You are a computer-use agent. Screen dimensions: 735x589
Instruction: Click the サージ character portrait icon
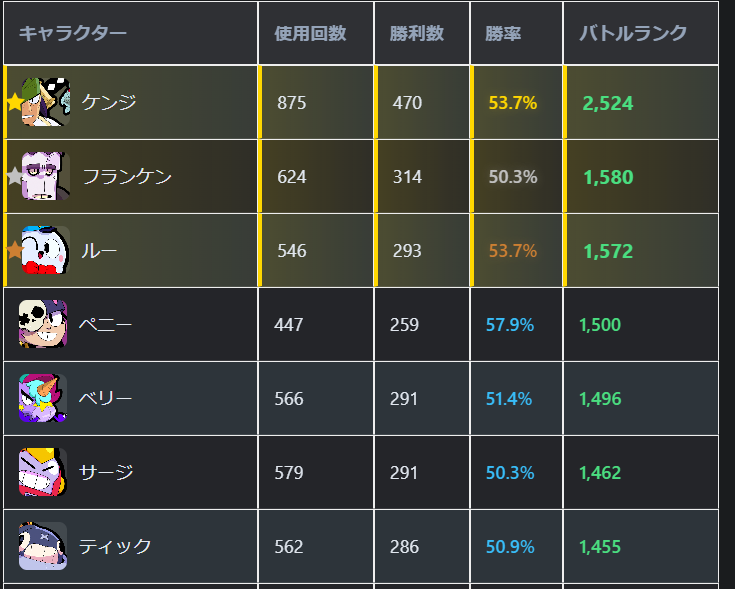(x=43, y=472)
